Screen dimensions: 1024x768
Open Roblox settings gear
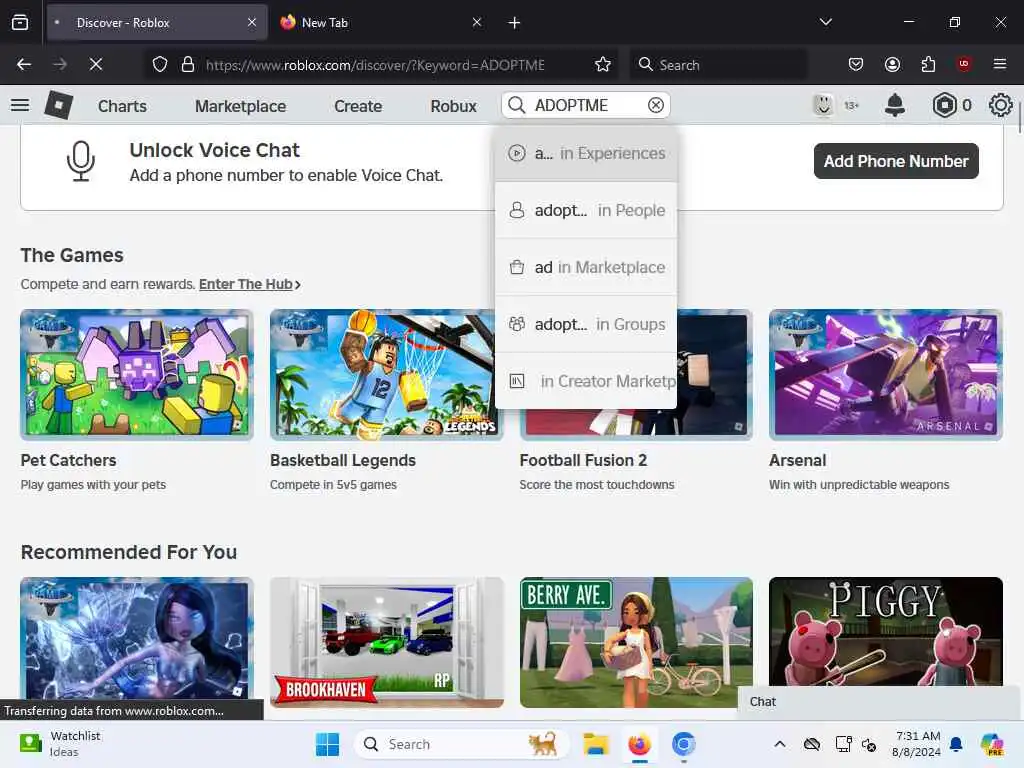pos(1000,105)
